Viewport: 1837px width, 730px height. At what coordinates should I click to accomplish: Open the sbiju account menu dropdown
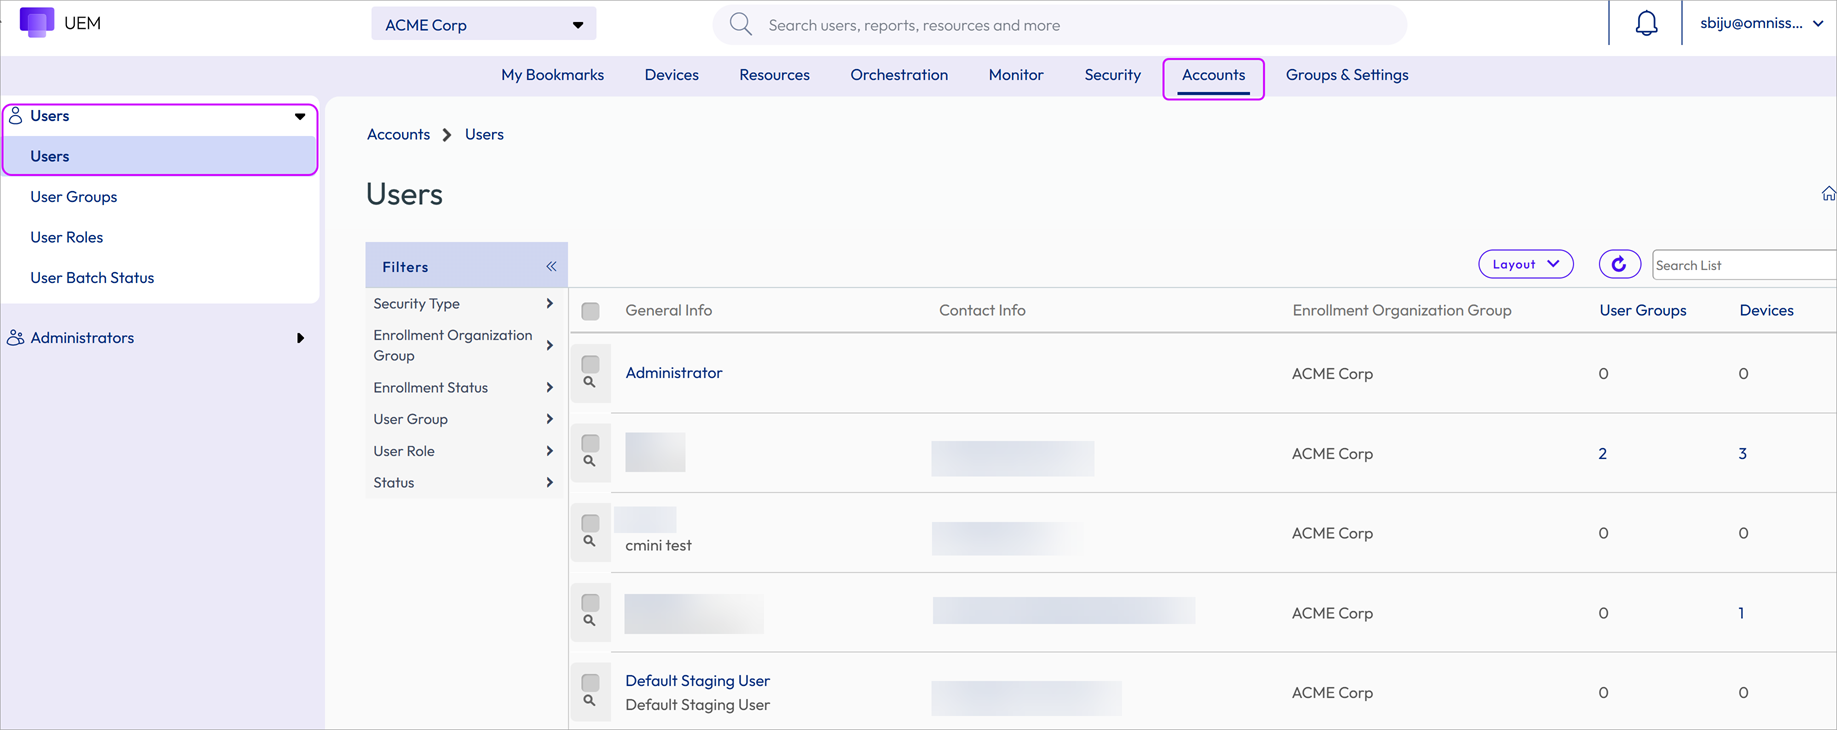coord(1761,23)
